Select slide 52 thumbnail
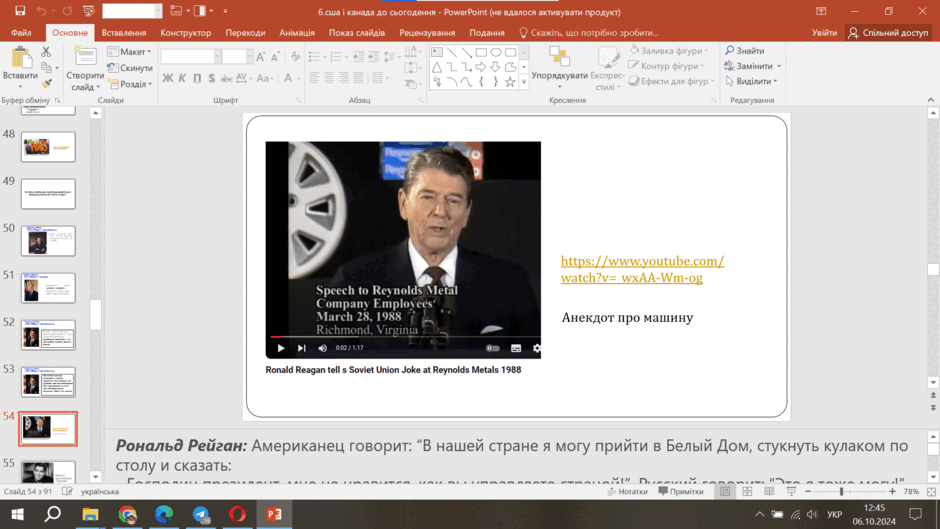Image resolution: width=940 pixels, height=529 pixels. point(48,335)
